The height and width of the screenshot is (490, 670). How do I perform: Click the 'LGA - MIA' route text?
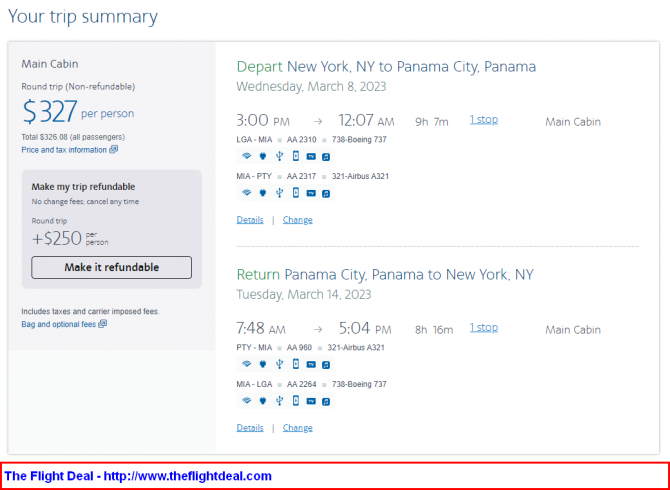click(x=254, y=140)
